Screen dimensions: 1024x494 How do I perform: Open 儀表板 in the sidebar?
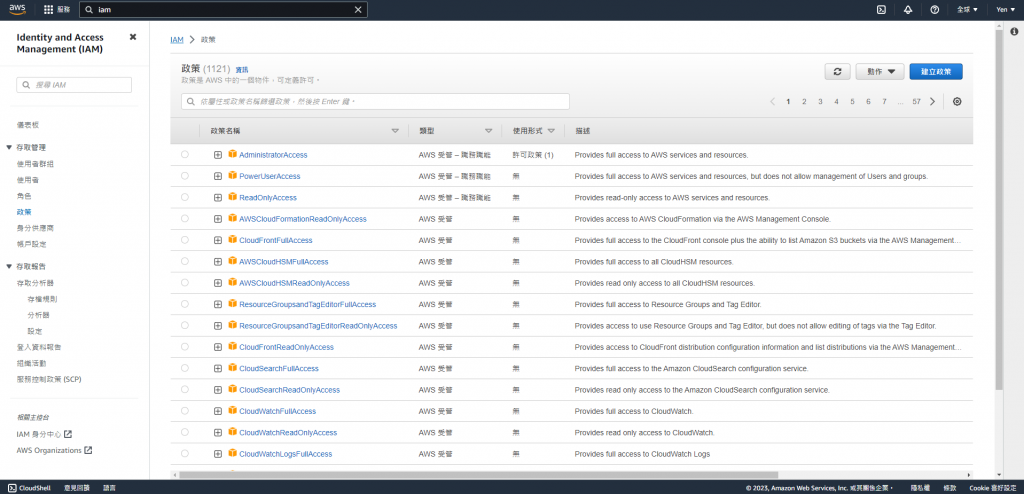coord(27,125)
